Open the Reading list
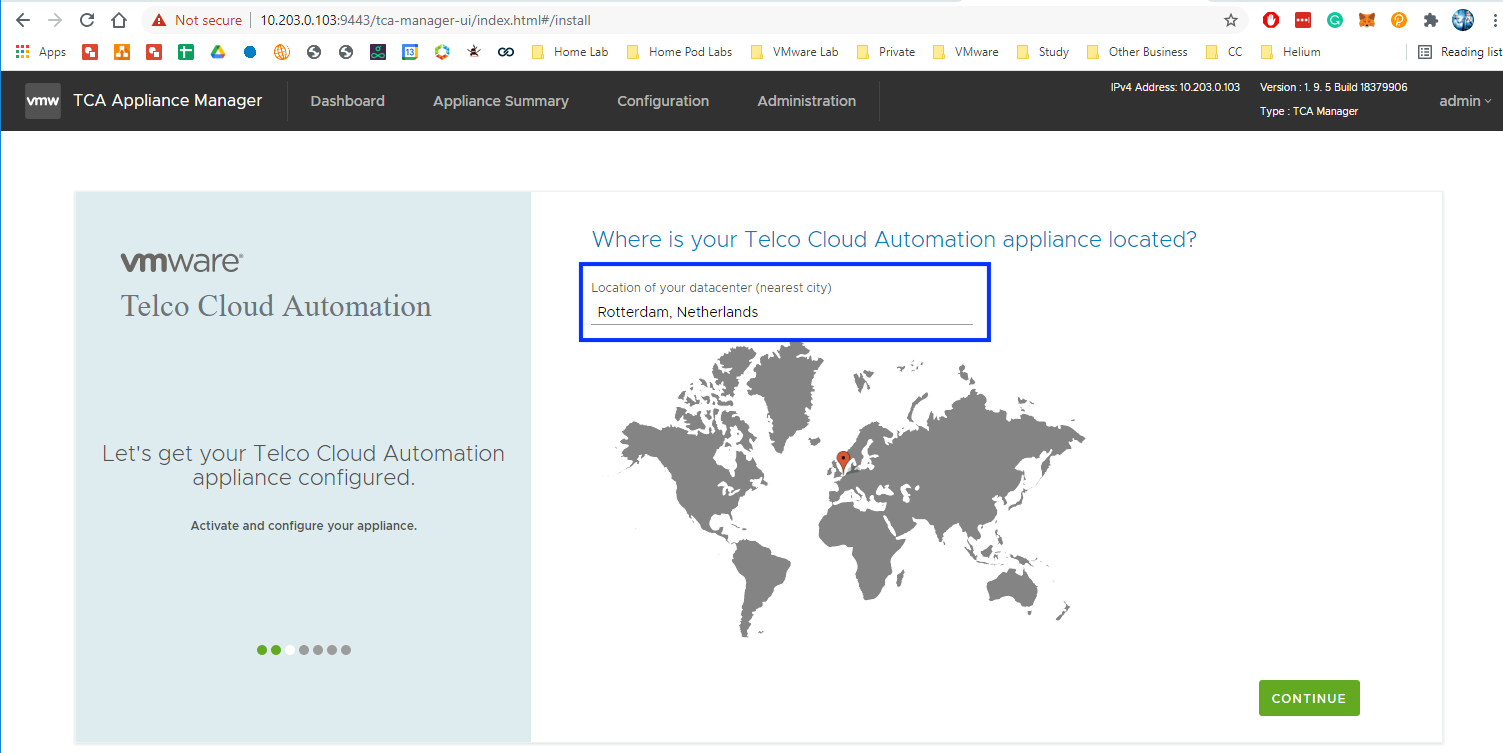The height and width of the screenshot is (753, 1503). pyautogui.click(x=1459, y=52)
